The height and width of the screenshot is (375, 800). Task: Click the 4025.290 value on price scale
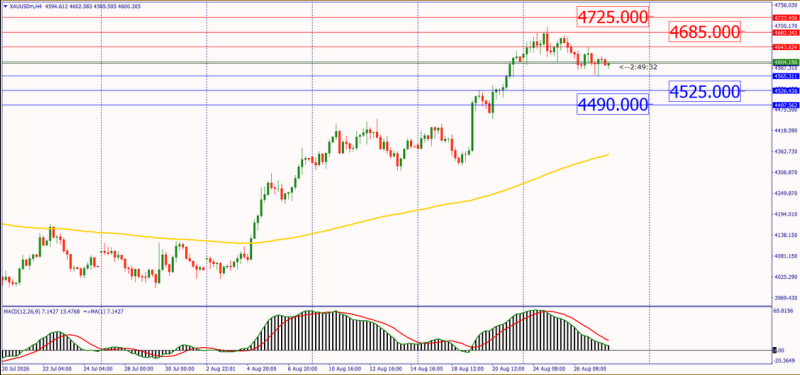coord(786,277)
